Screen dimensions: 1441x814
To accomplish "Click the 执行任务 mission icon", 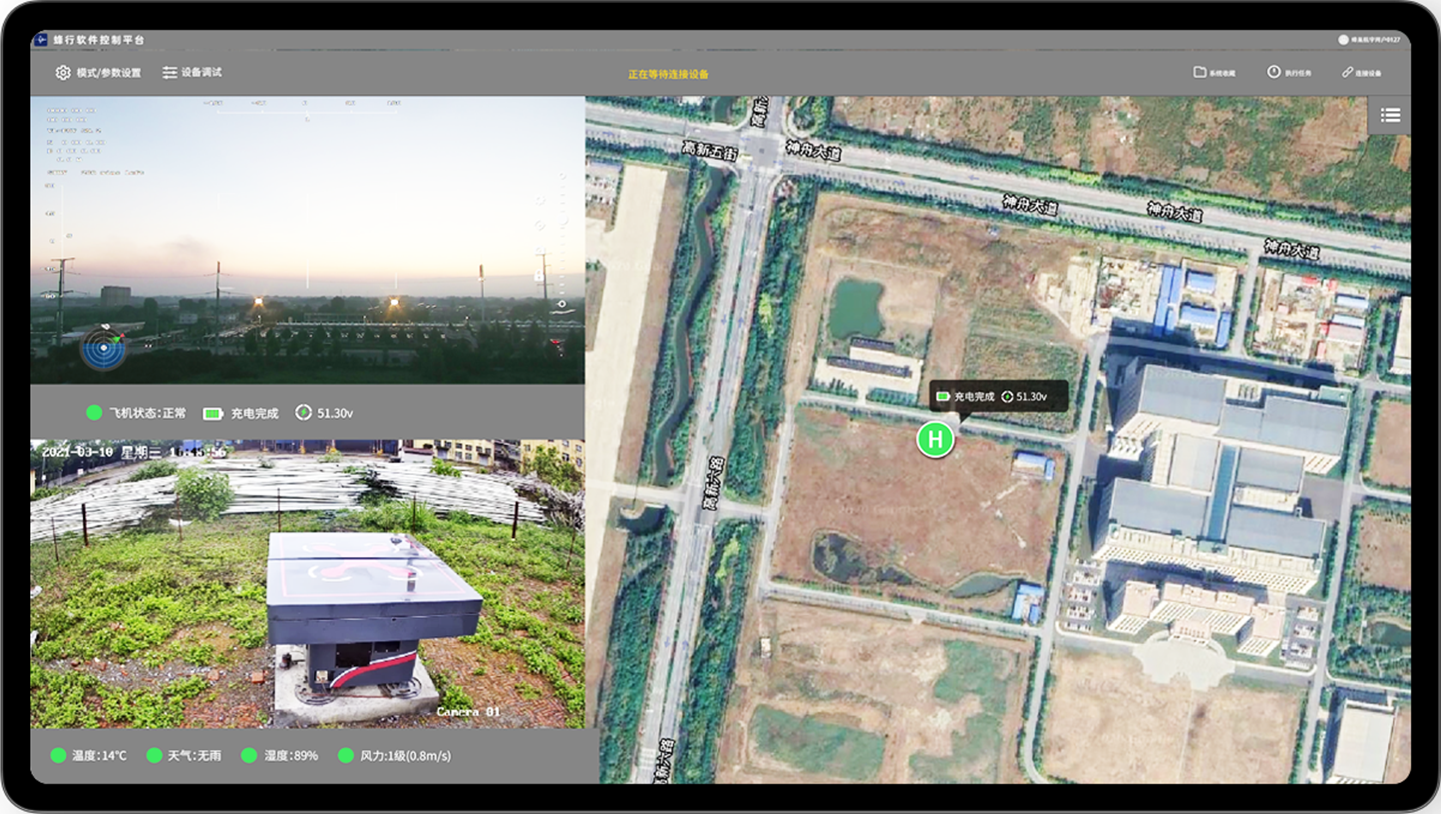I will coord(1273,72).
